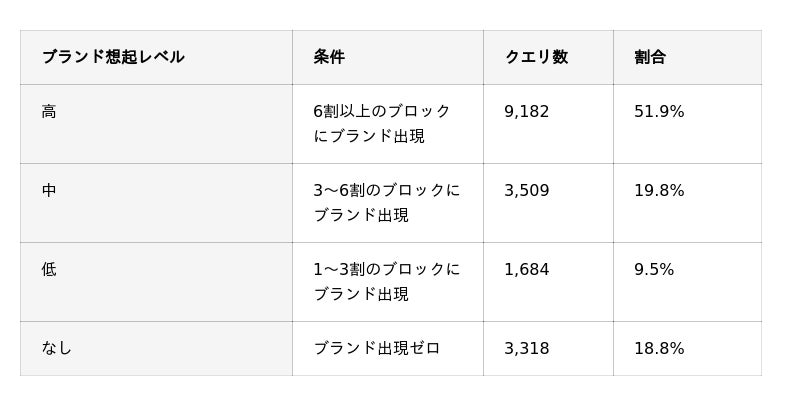800x406 pixels.
Task: Click the ブランド想起レベル column header
Action: [x=113, y=57]
